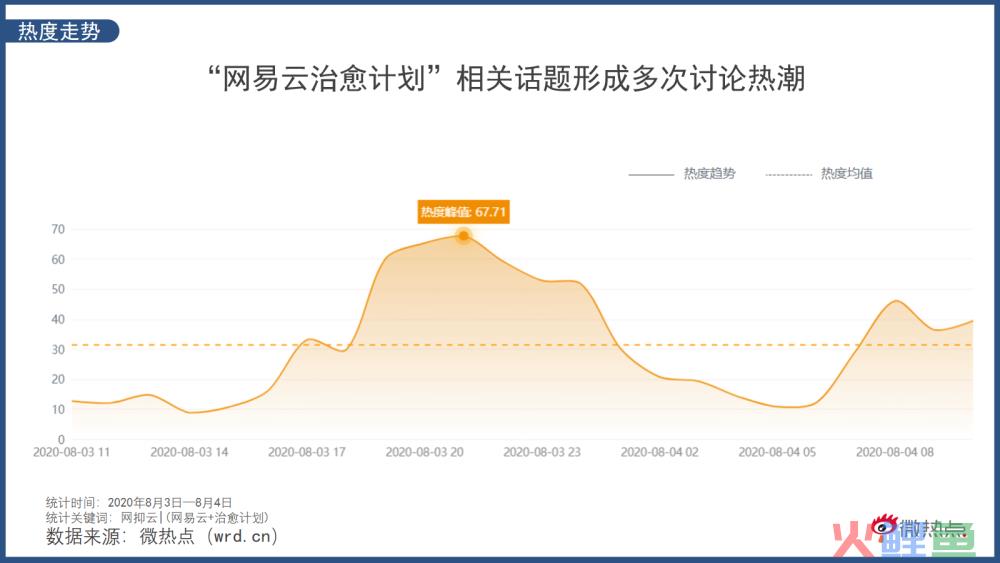The image size is (1000, 563).
Task: Click the 数据来源 微热点 (wrd.cn) text
Action: click(162, 536)
